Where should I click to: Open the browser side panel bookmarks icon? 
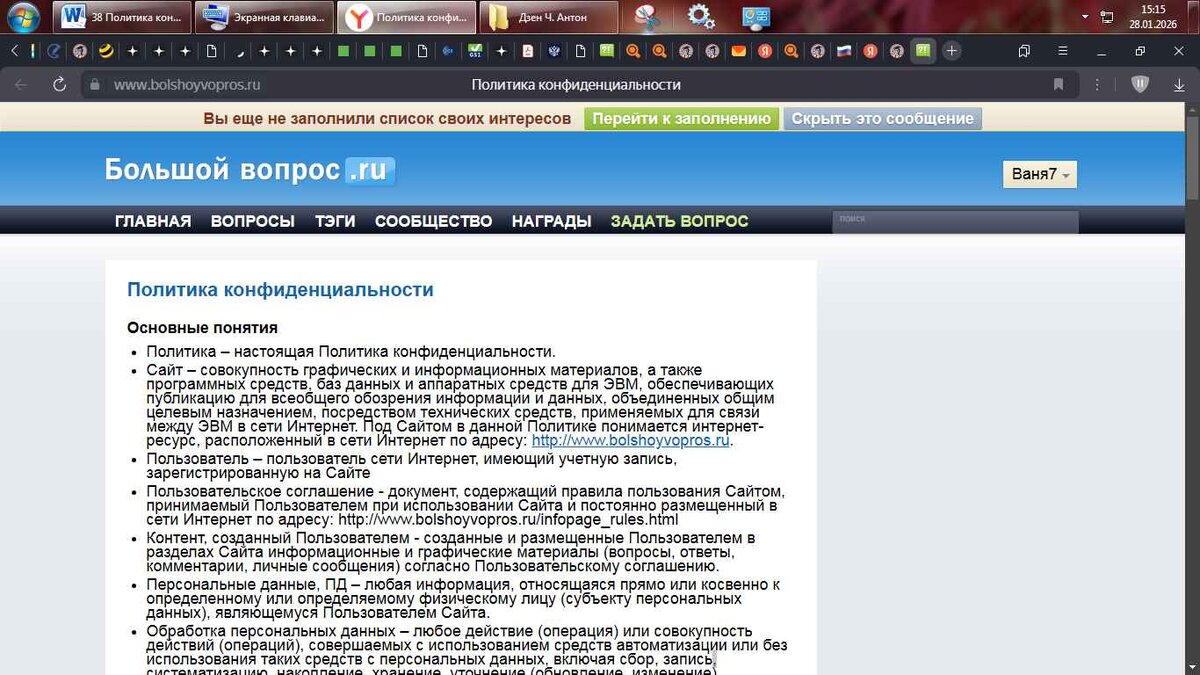point(1024,51)
